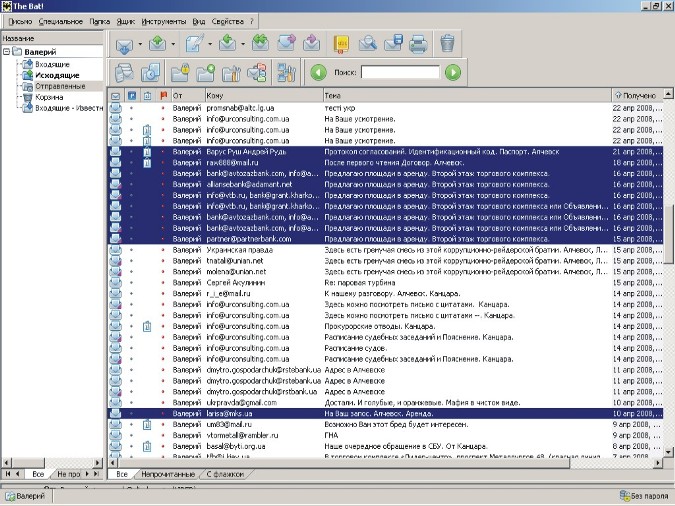The image size is (675, 506).
Task: Save the message with the floppy envelope icon
Action: (393, 43)
